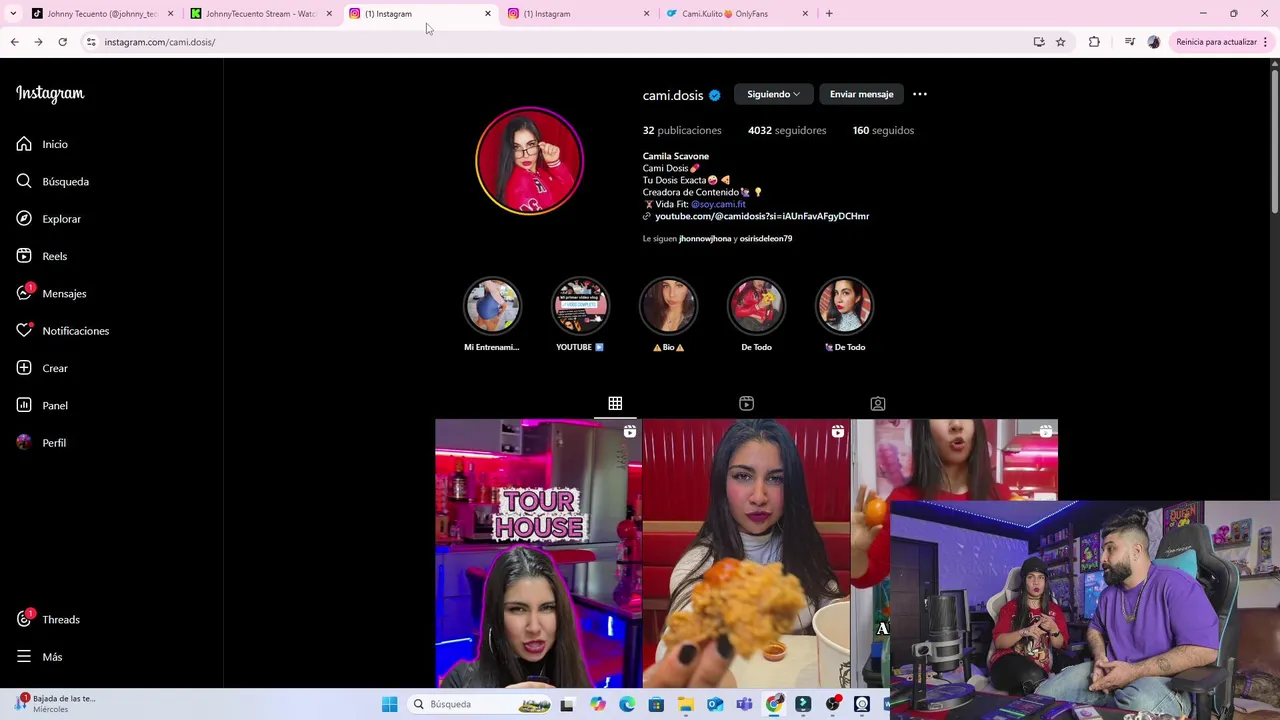Open youtube.com/@camidosis link
The image size is (1280, 720).
click(762, 216)
